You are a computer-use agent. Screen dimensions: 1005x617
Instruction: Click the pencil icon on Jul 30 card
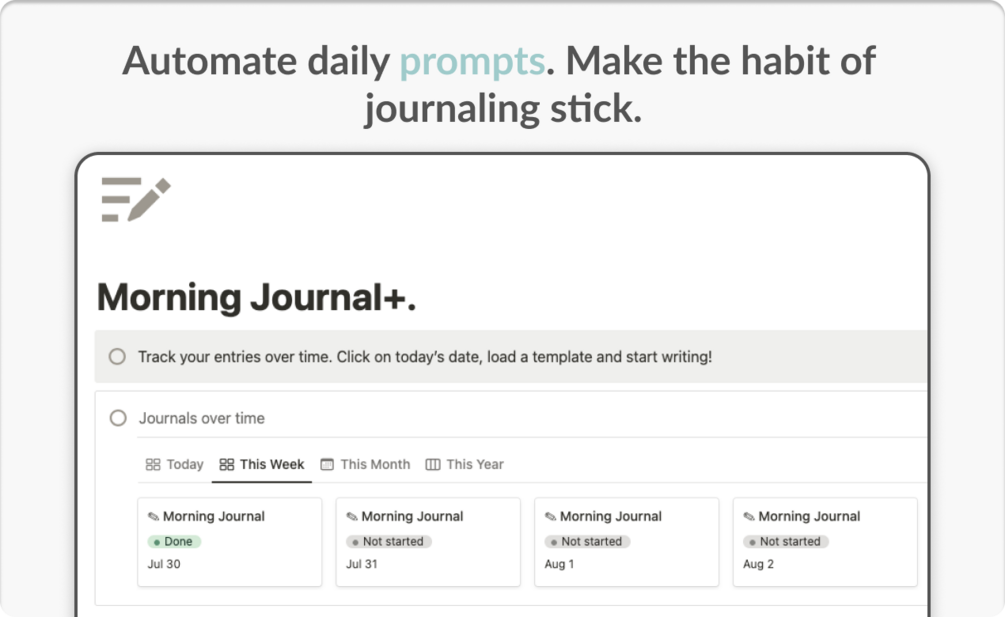[x=153, y=516]
